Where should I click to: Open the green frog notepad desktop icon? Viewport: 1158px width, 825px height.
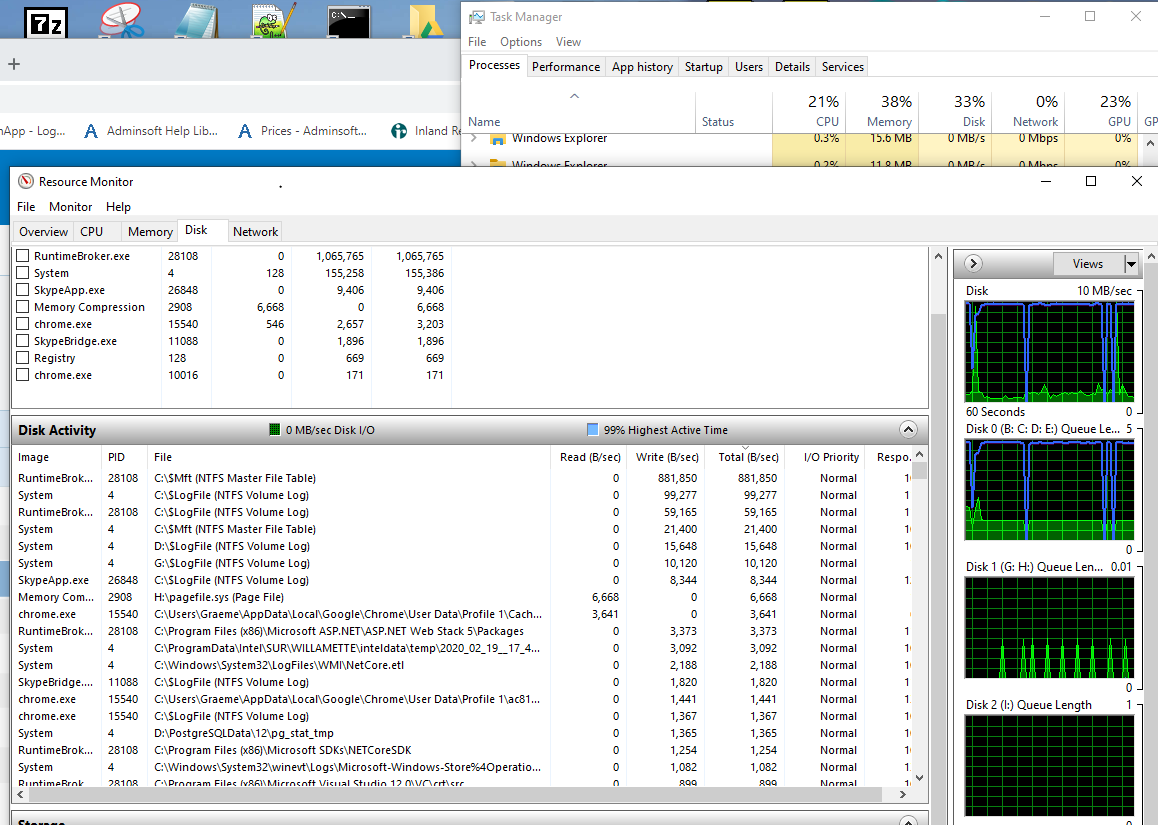click(273, 20)
